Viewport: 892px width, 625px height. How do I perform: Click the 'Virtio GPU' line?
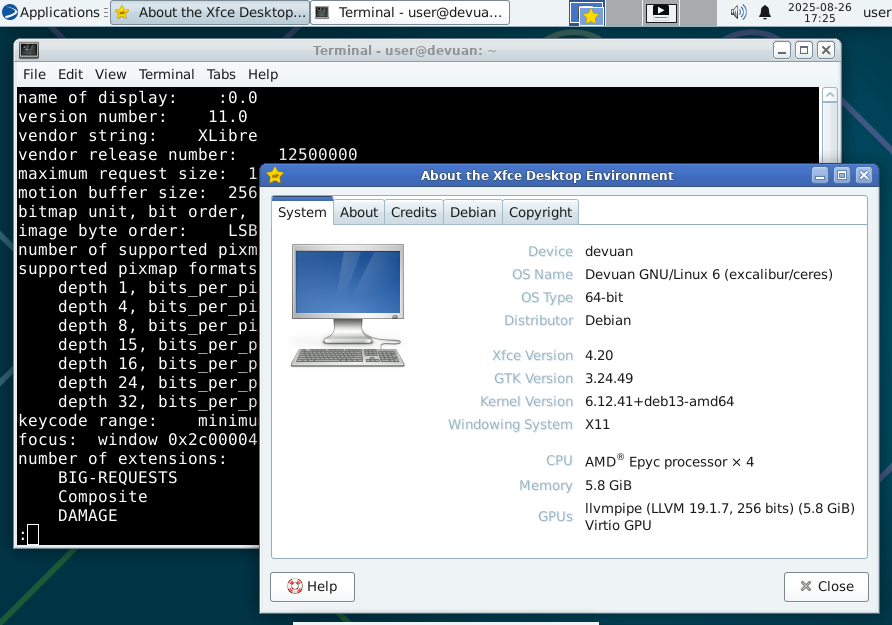pos(618,525)
